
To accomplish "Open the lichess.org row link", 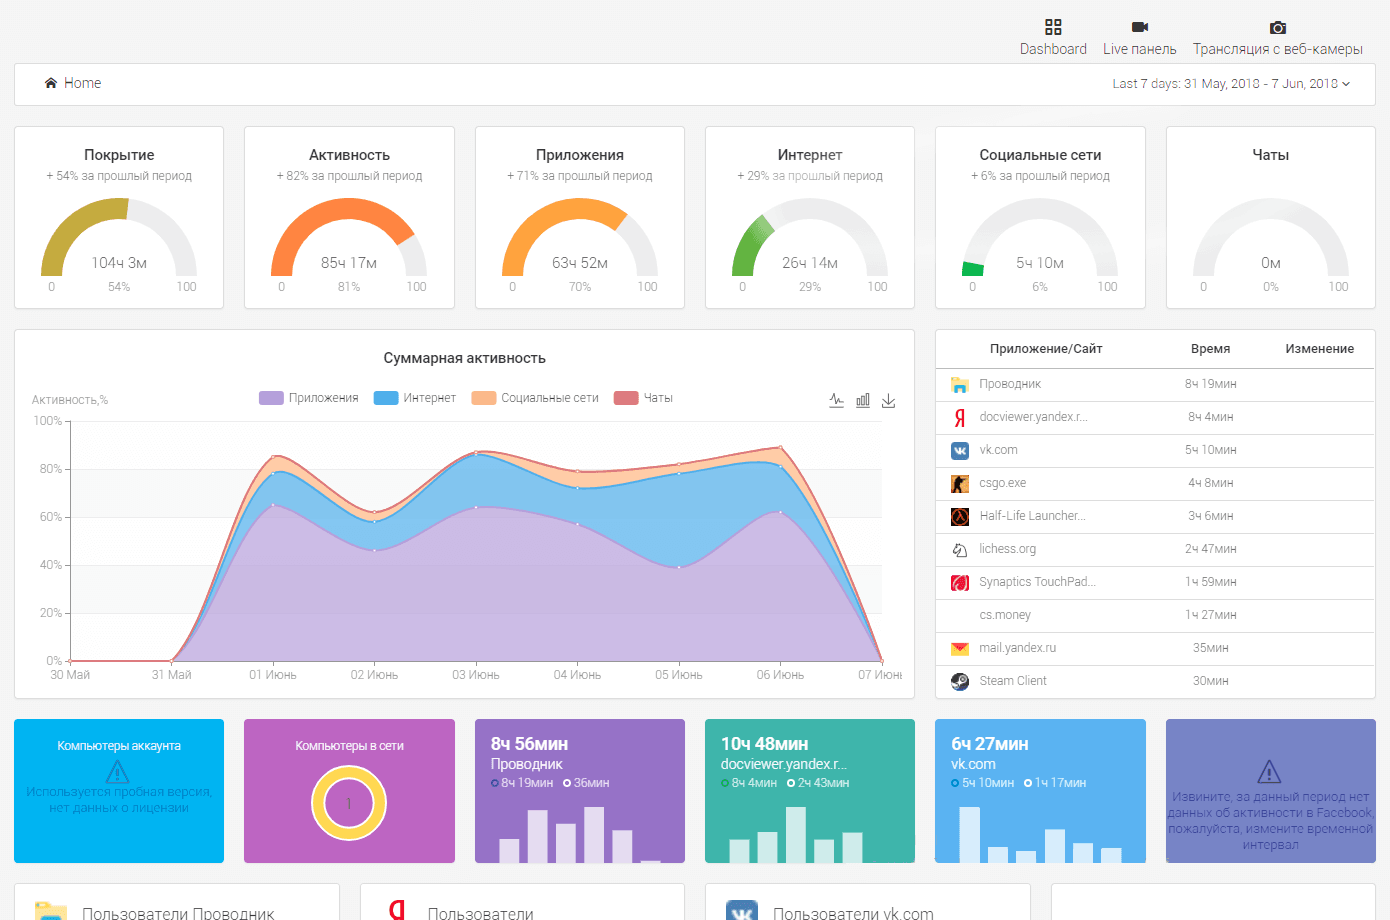I will pyautogui.click(x=1007, y=549).
